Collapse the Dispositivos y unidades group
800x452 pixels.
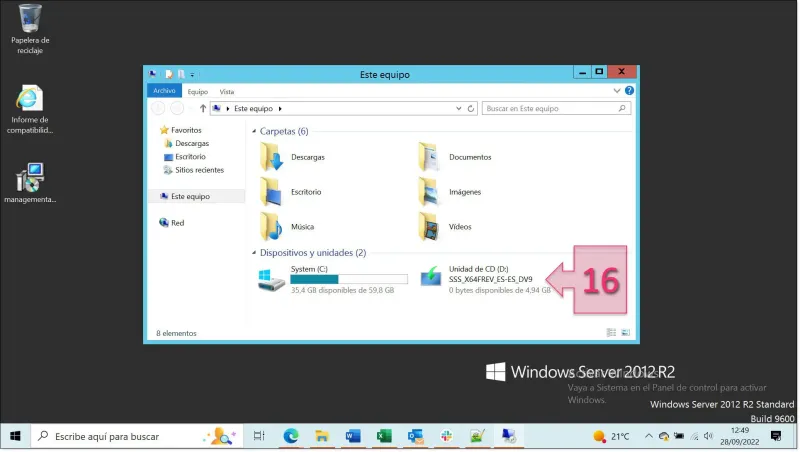[x=253, y=253]
